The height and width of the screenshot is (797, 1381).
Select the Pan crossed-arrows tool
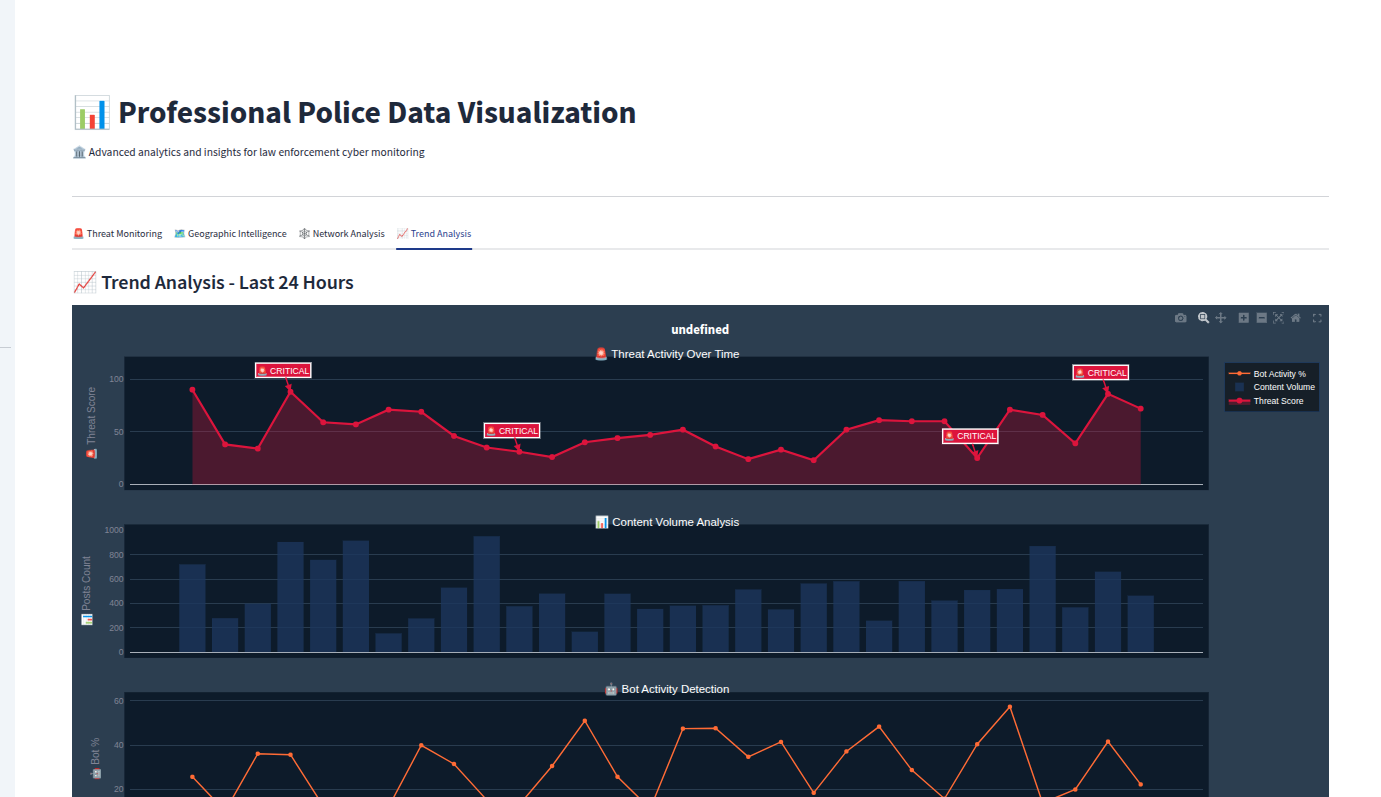[x=1221, y=318]
